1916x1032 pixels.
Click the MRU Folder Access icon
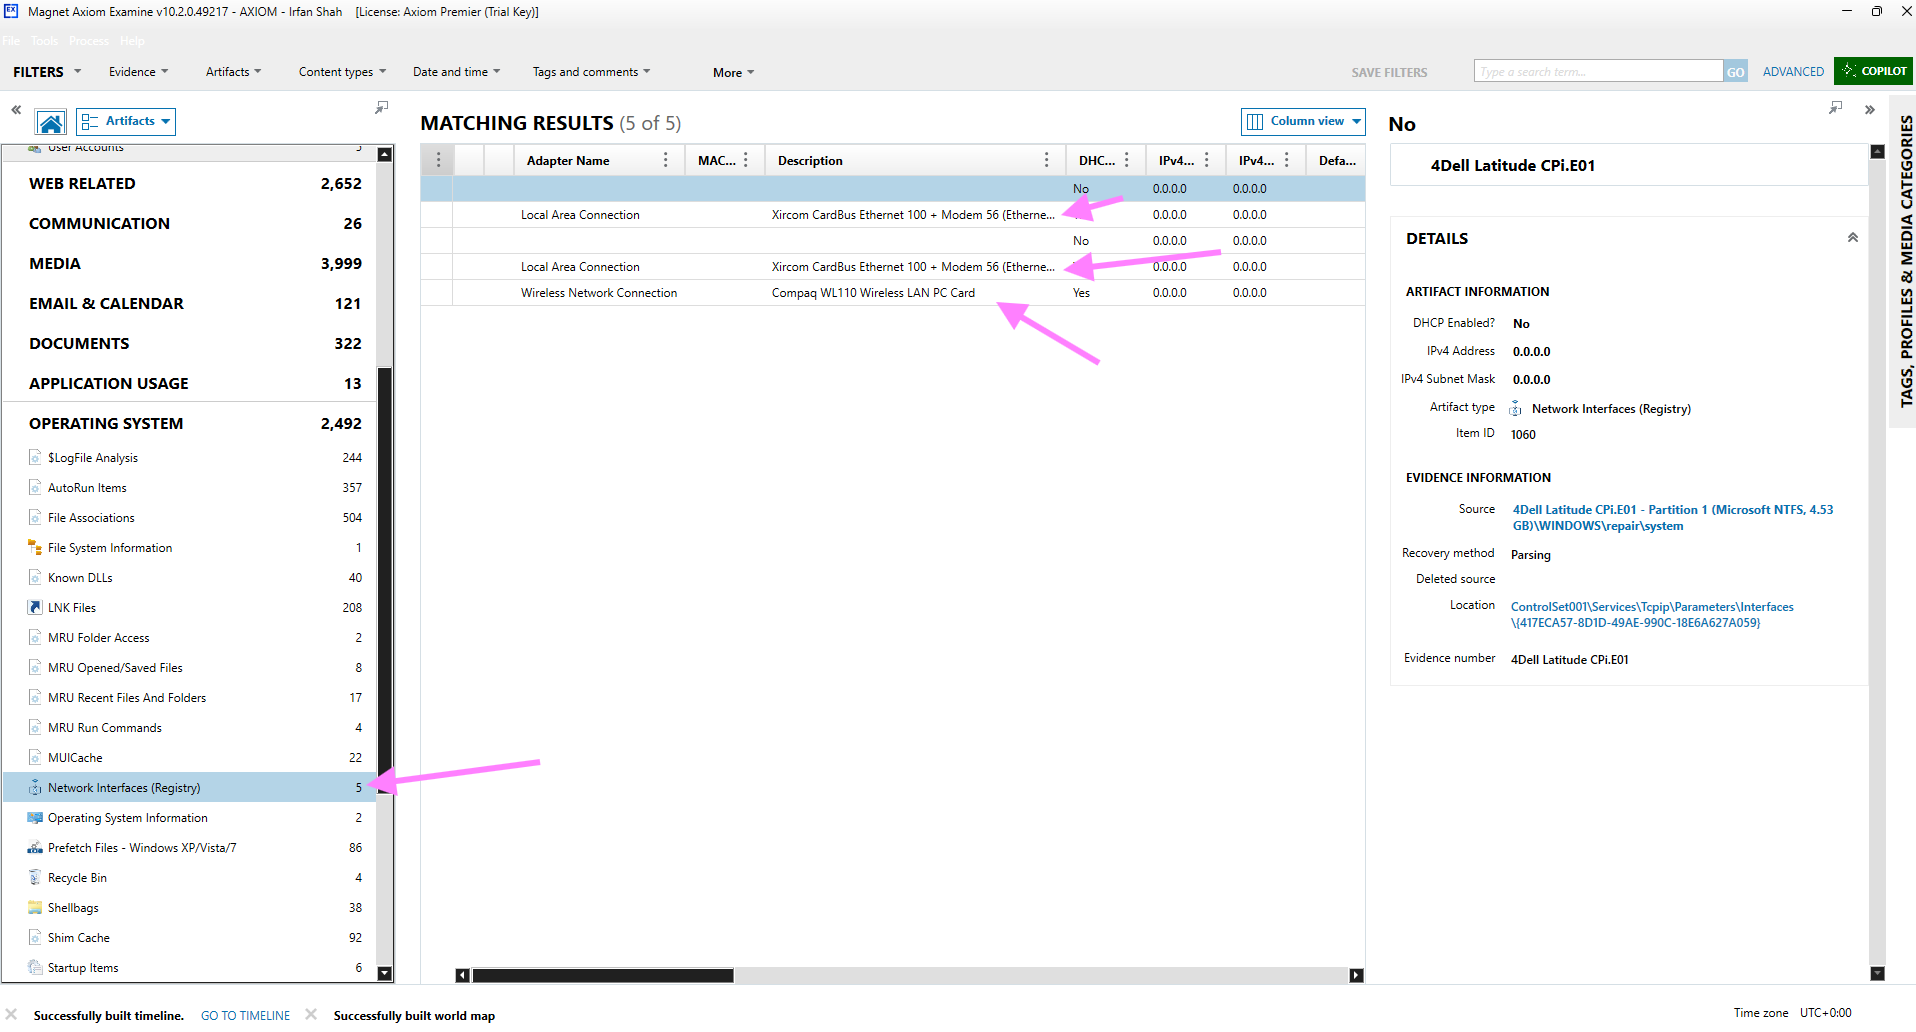35,638
